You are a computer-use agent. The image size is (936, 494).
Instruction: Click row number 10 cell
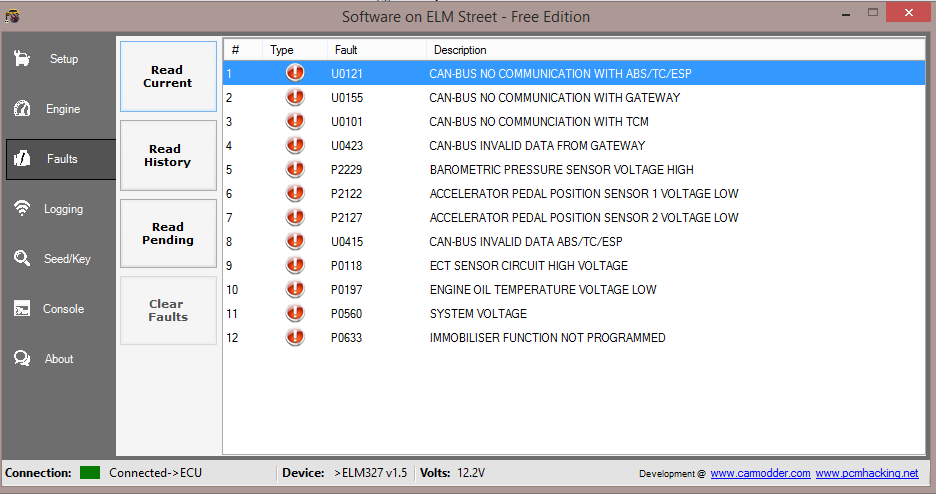click(x=232, y=290)
